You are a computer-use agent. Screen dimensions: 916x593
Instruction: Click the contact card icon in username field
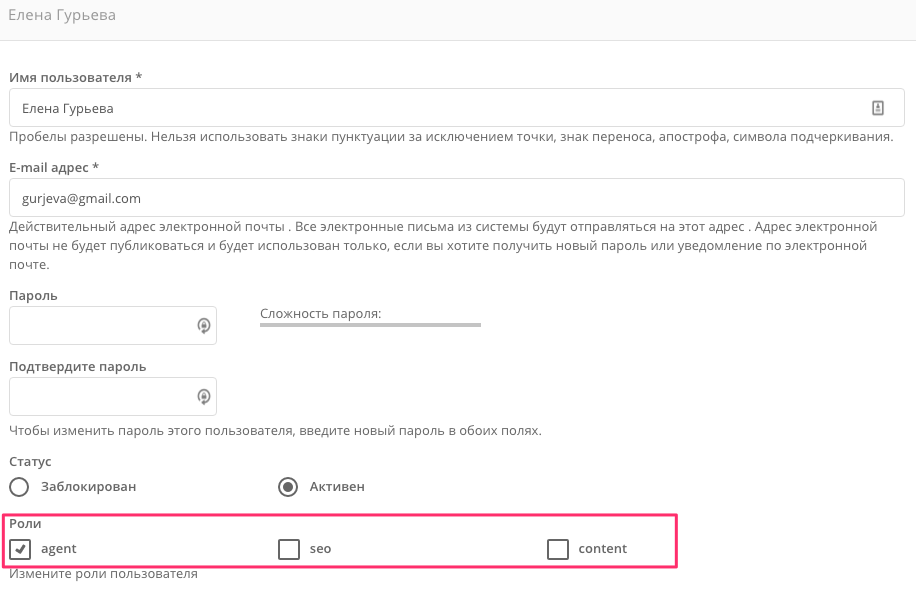coord(877,108)
